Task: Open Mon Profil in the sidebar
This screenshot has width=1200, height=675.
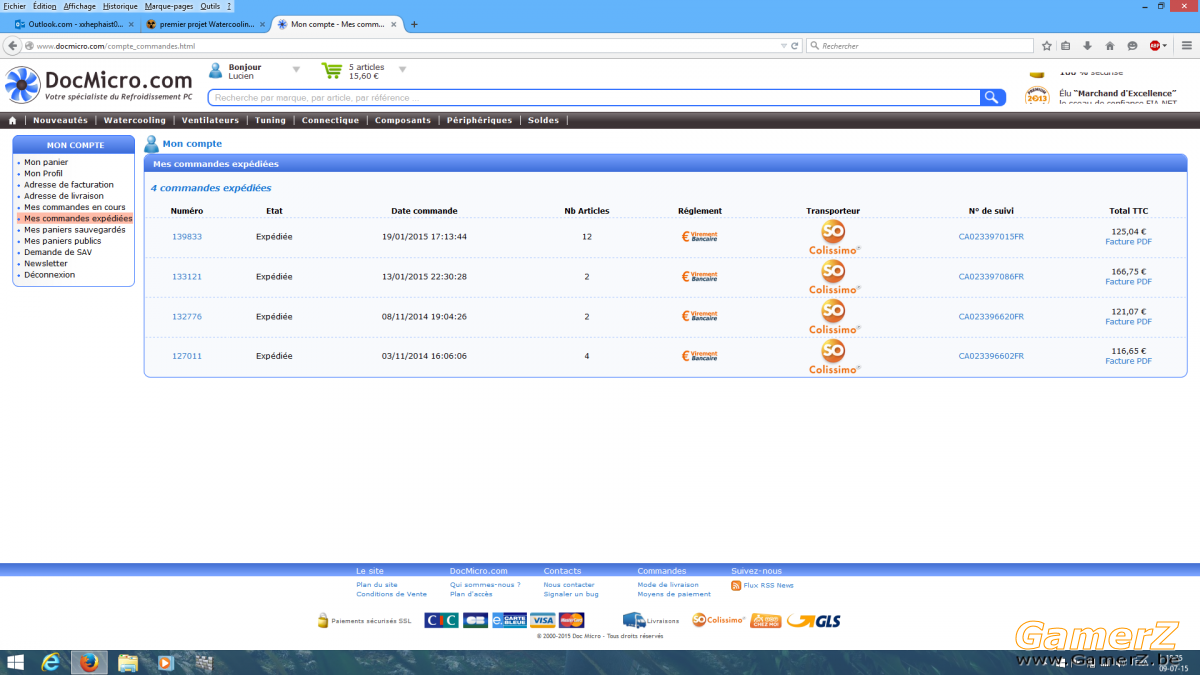Action: [43, 174]
